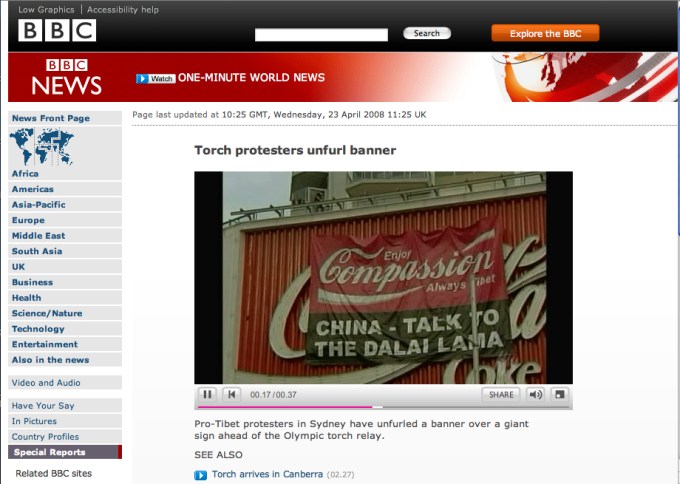Open Science/Nature section

pos(65,313)
